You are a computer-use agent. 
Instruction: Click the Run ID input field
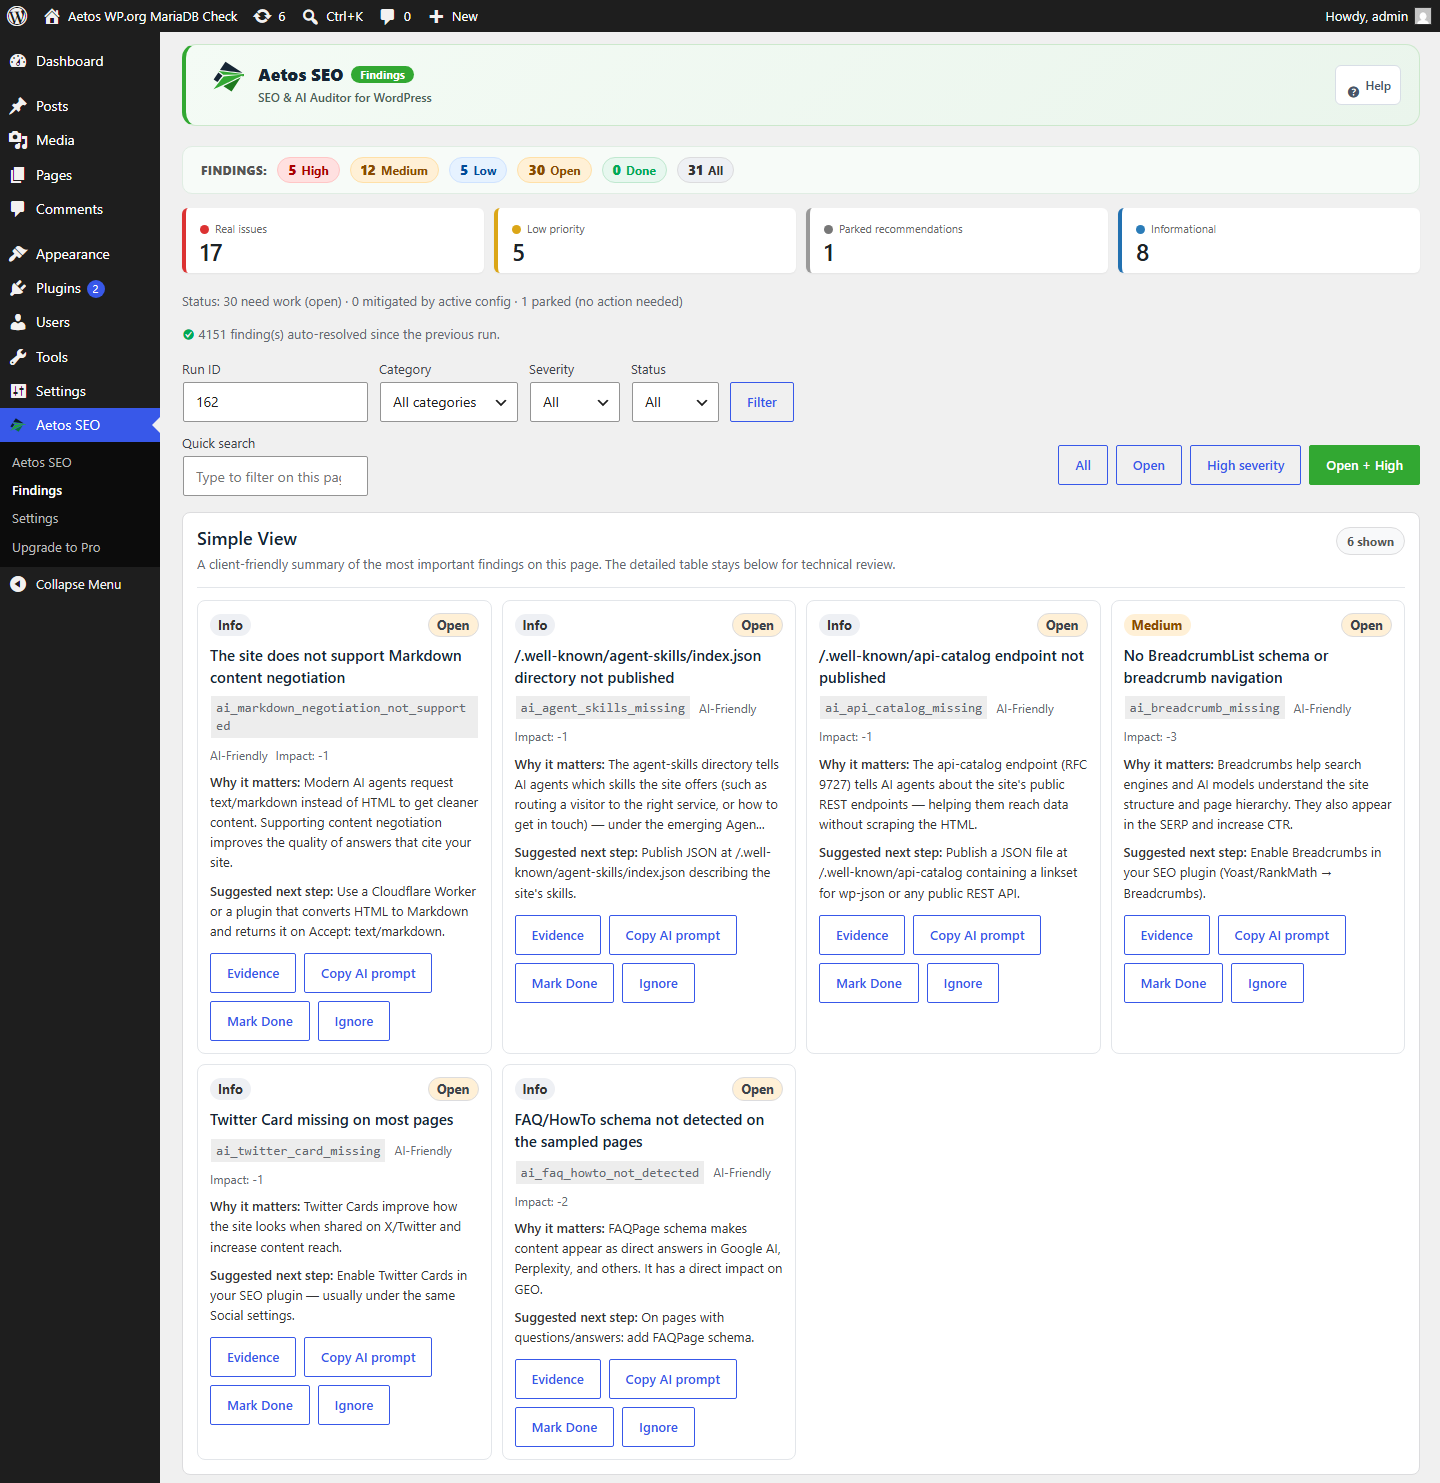click(x=275, y=402)
